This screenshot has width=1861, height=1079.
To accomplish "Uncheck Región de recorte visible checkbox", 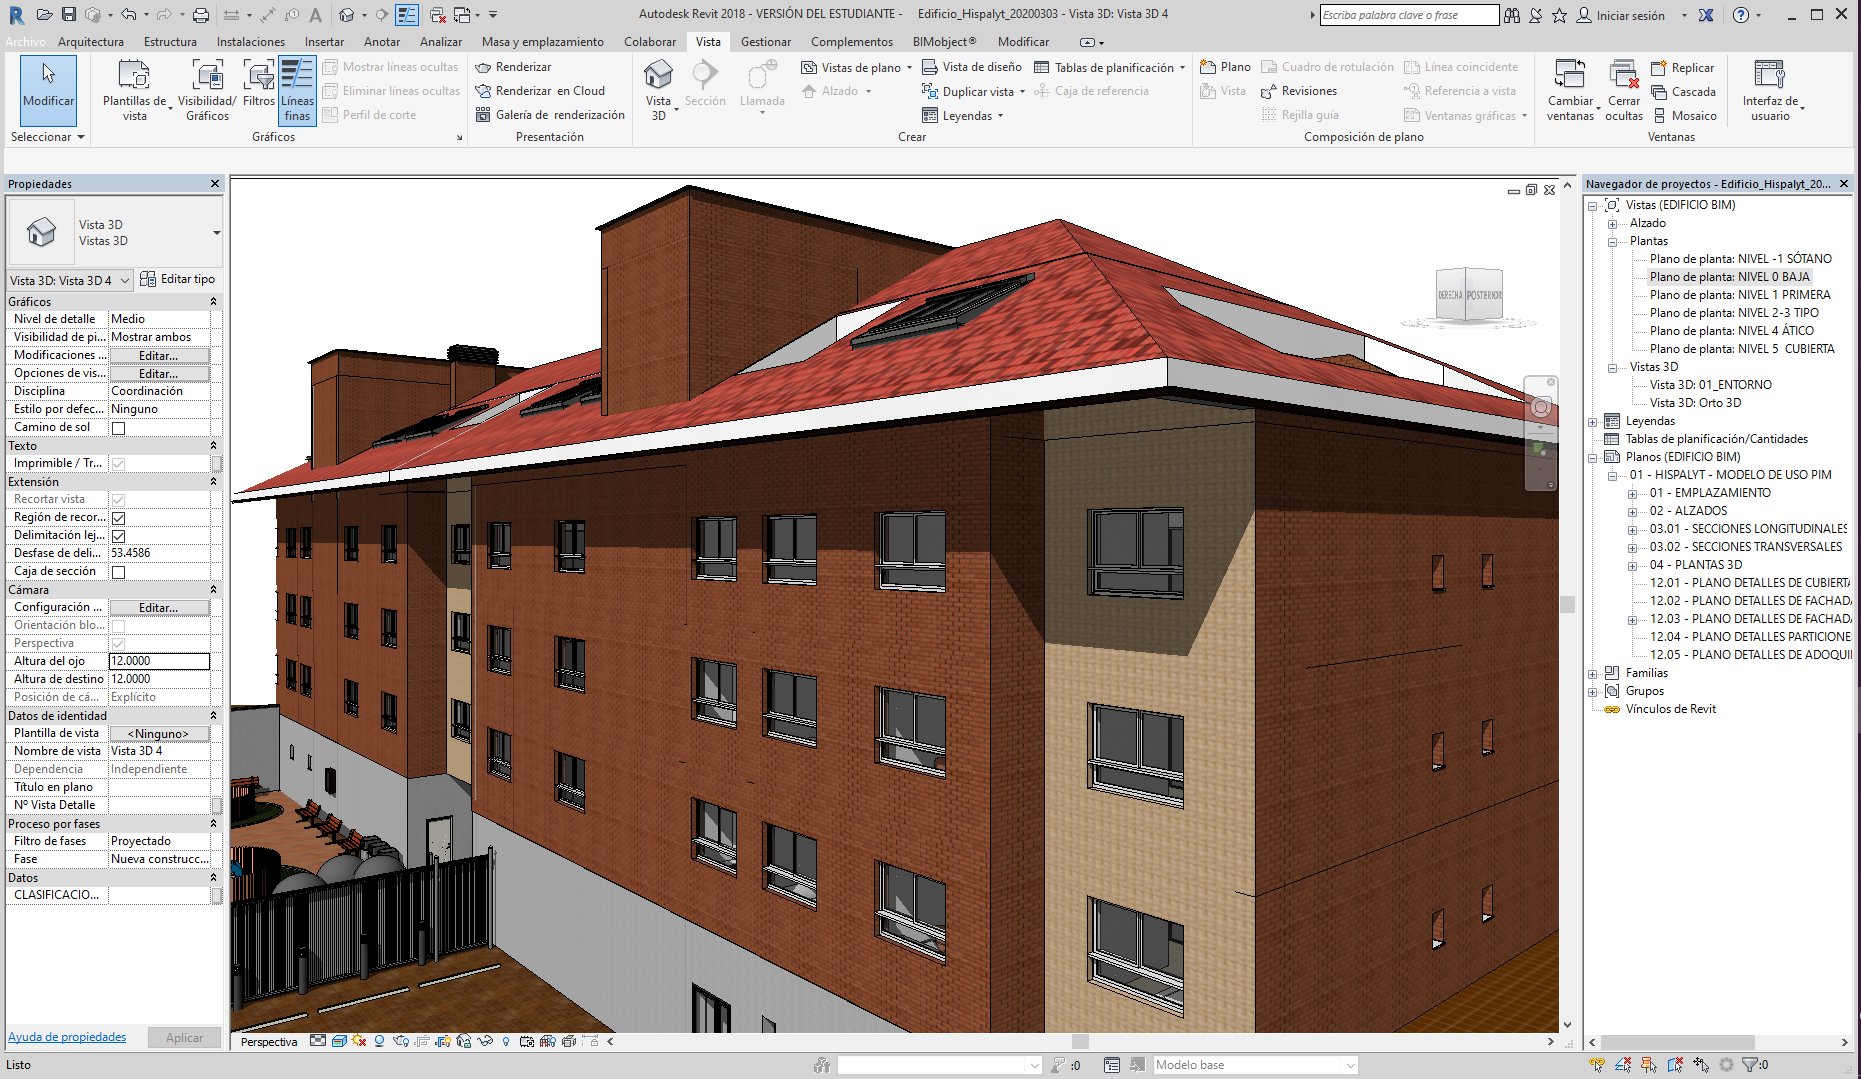I will [118, 518].
